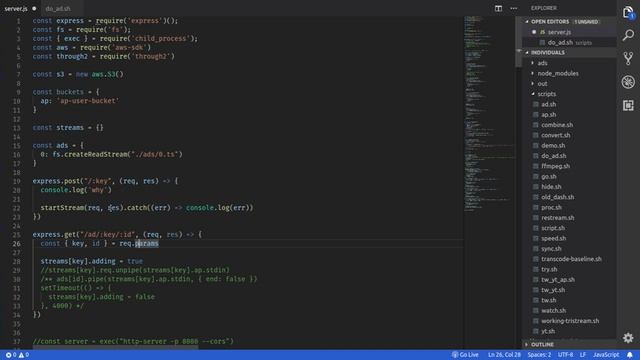Open demo.sh in the file tree

pyautogui.click(x=553, y=146)
